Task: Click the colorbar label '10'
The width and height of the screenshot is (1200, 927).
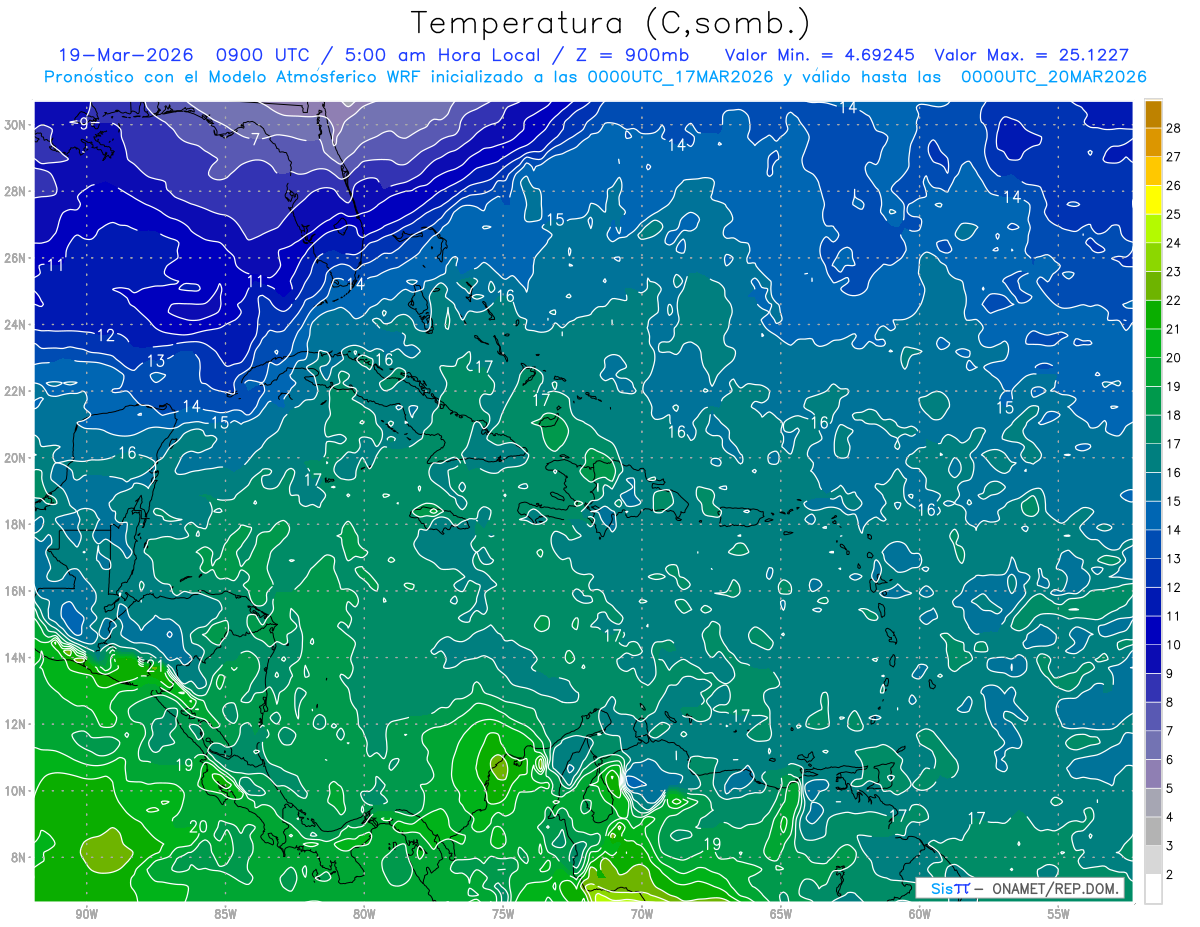Action: click(x=1174, y=645)
